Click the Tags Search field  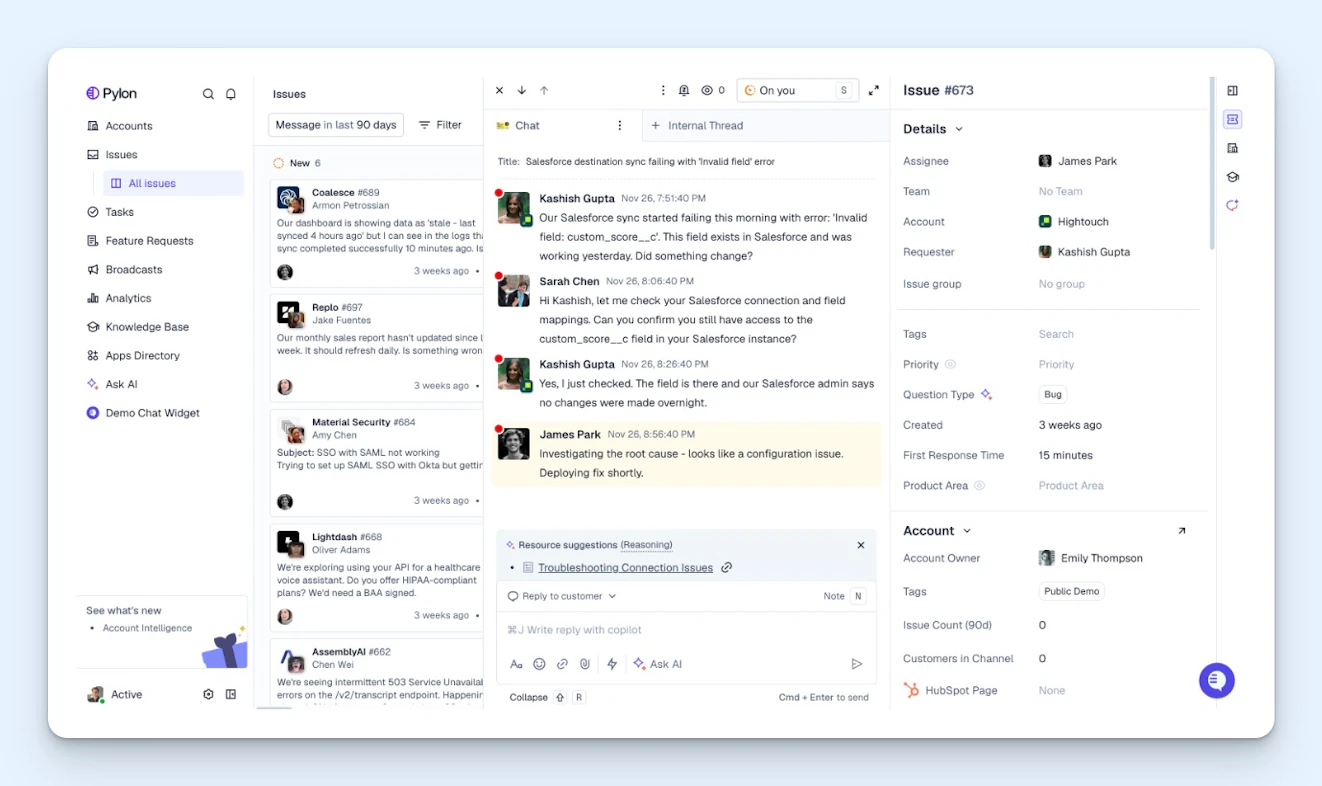[x=1056, y=334]
